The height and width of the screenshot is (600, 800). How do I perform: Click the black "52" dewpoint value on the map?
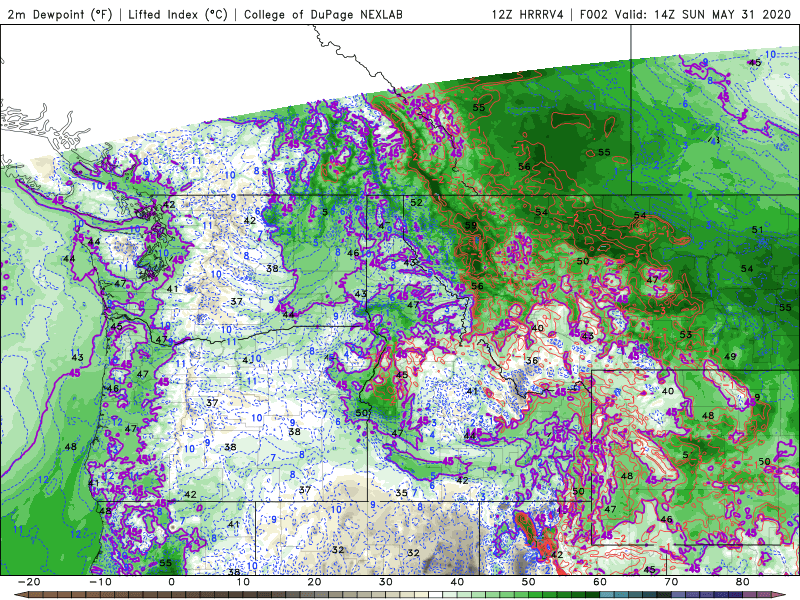[416, 202]
